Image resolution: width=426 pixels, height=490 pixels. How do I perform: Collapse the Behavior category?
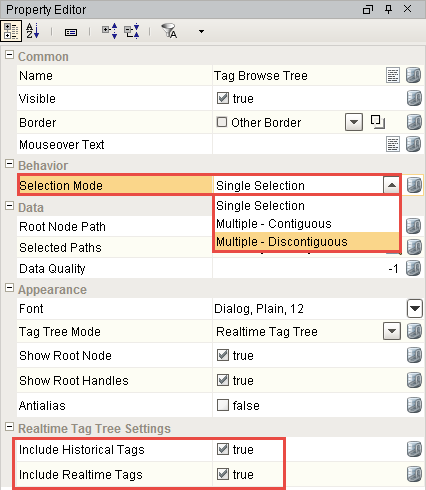(x=9, y=164)
